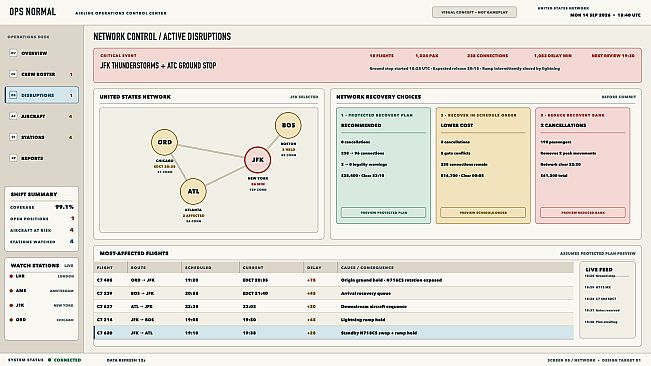Select the ORD Chicago node on map
The image size is (651, 366).
(x=164, y=142)
